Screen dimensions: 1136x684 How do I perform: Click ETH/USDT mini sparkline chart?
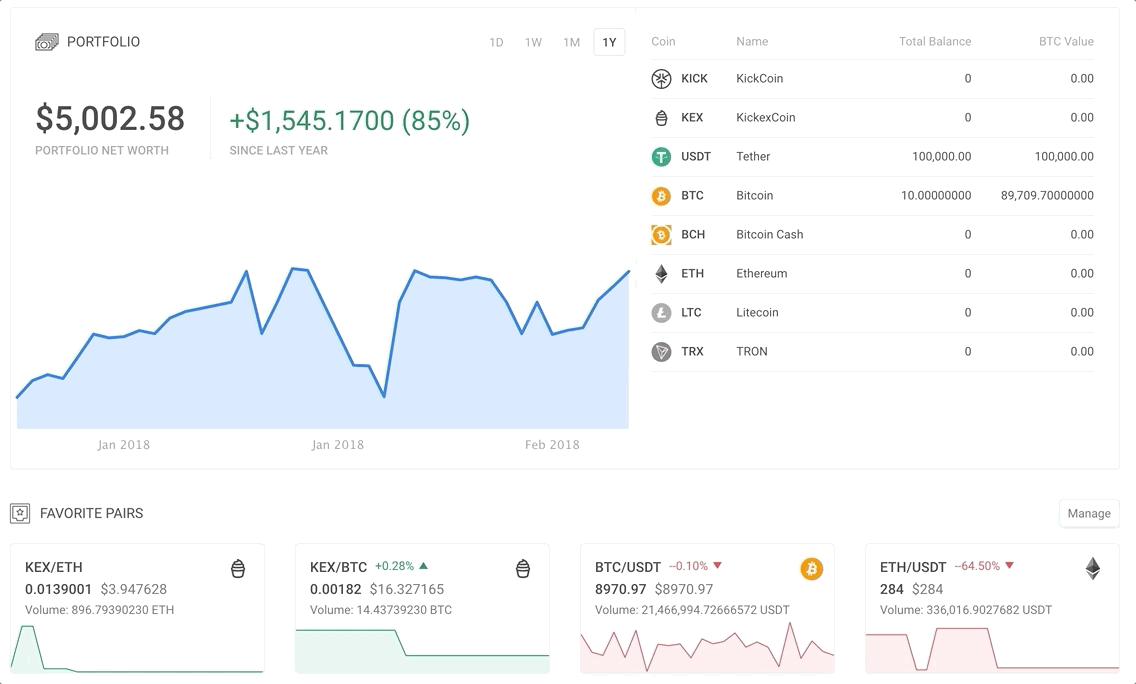[992, 649]
